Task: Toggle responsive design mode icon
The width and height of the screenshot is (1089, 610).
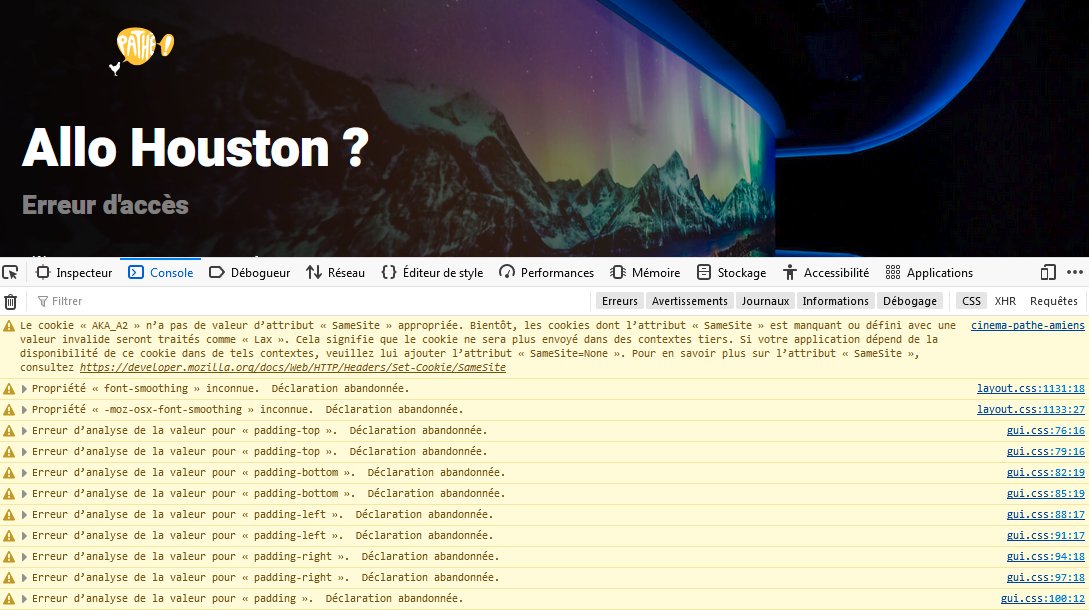Action: pyautogui.click(x=1046, y=272)
